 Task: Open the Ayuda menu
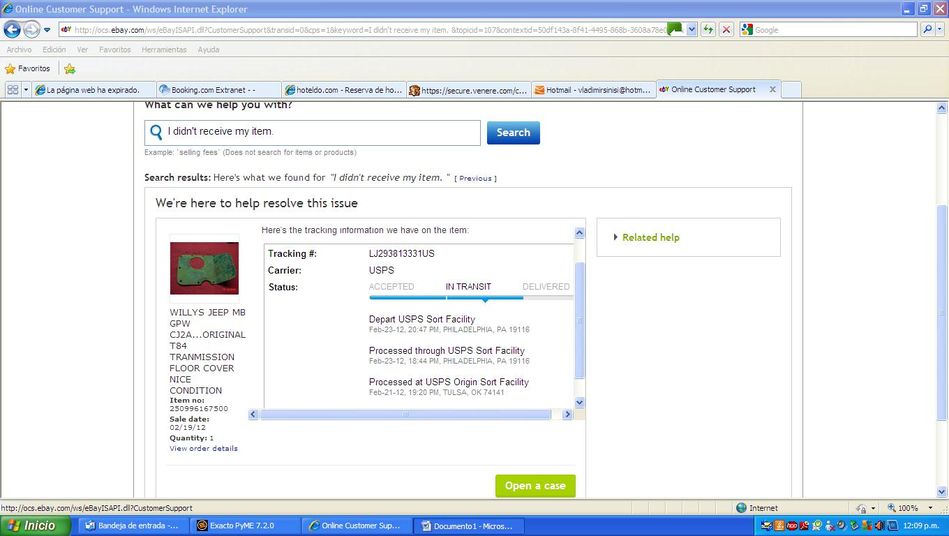208,50
